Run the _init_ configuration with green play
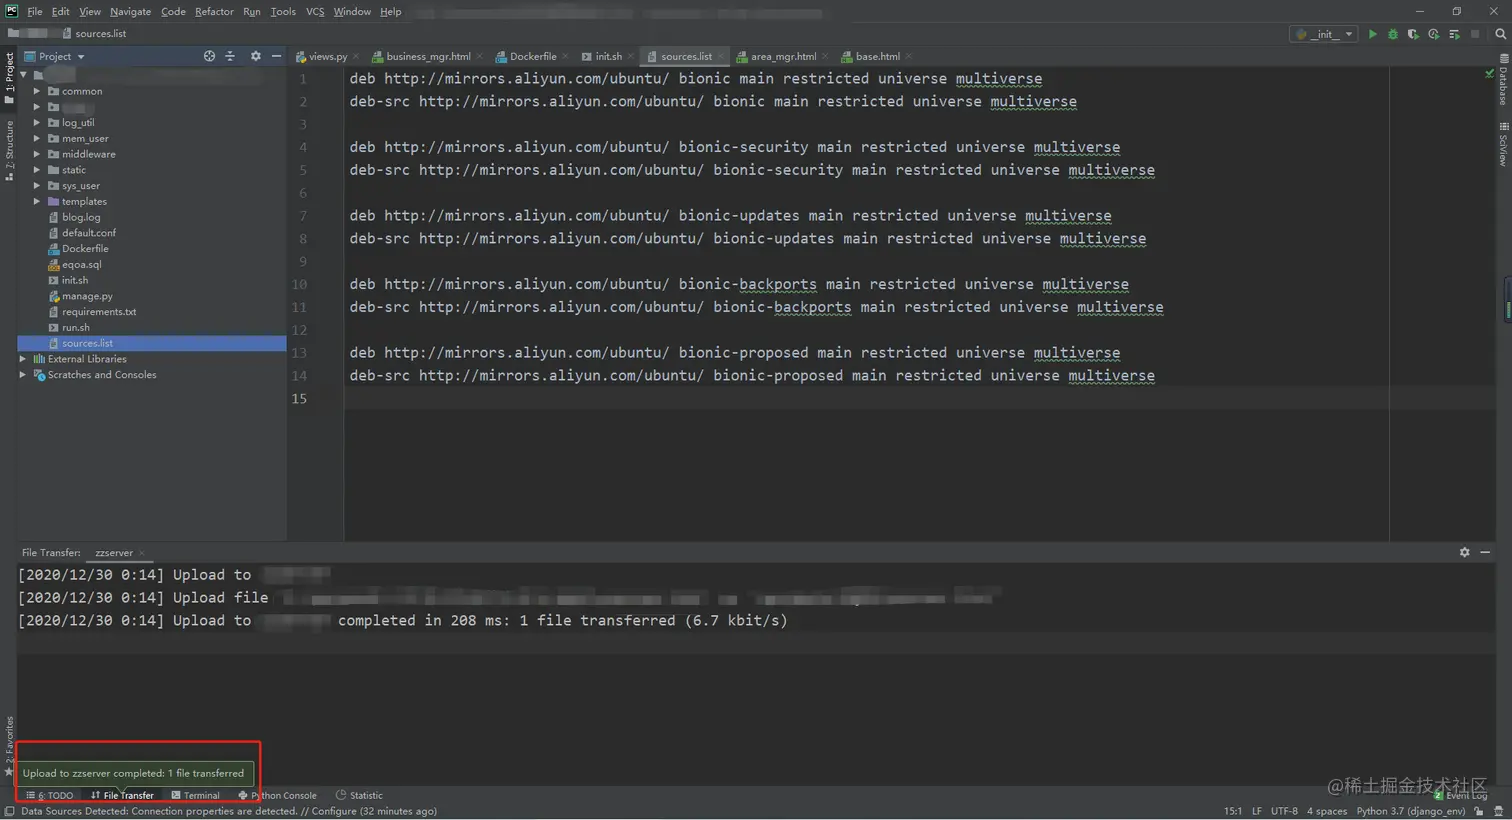The image size is (1512, 820). [x=1372, y=34]
